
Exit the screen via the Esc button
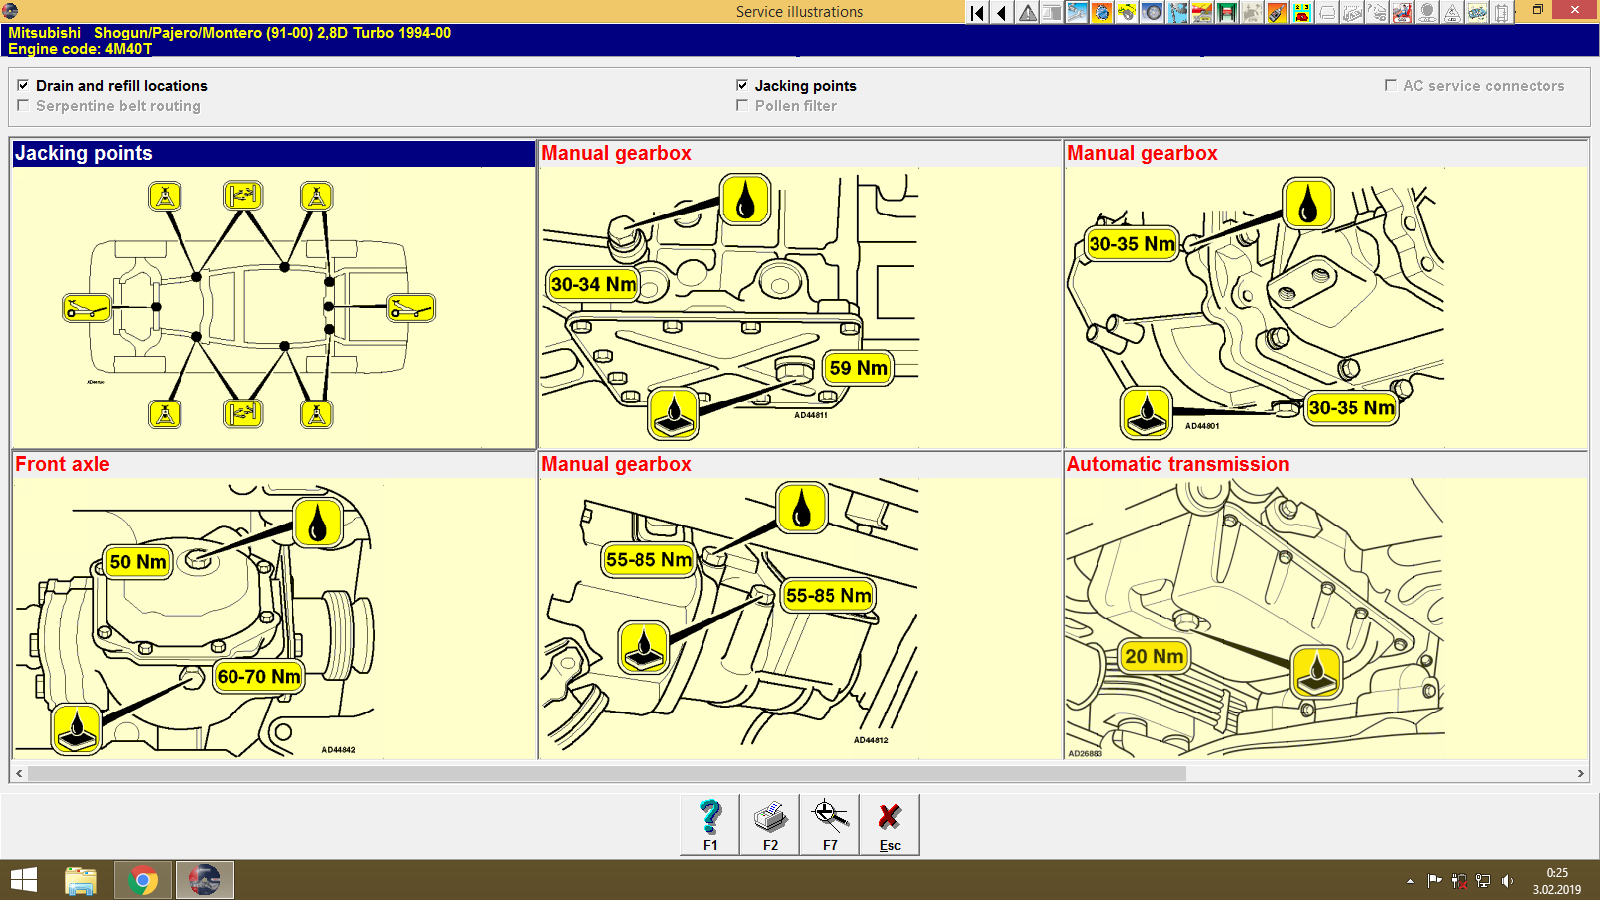click(889, 822)
